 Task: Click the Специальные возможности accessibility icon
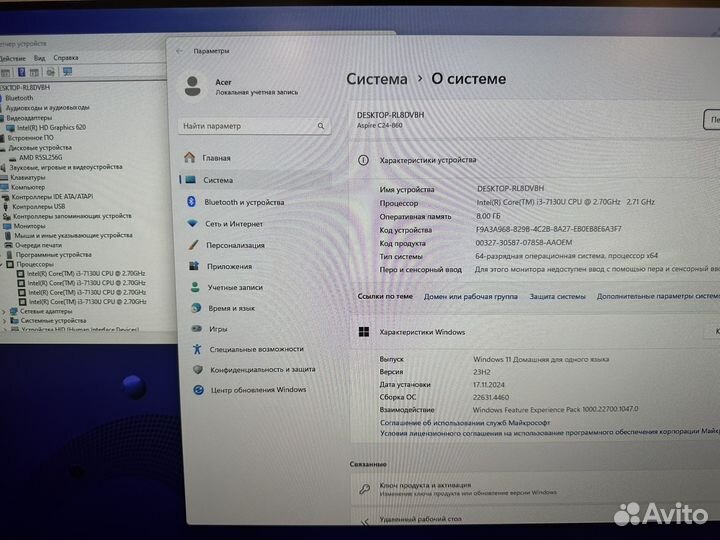click(197, 349)
